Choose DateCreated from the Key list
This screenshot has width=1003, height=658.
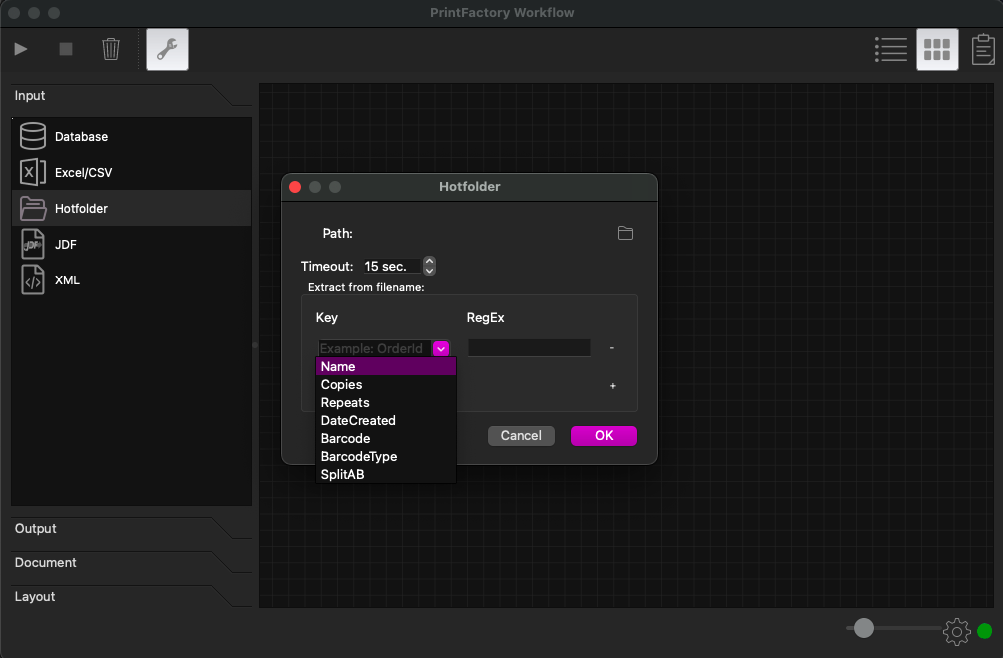point(386,420)
